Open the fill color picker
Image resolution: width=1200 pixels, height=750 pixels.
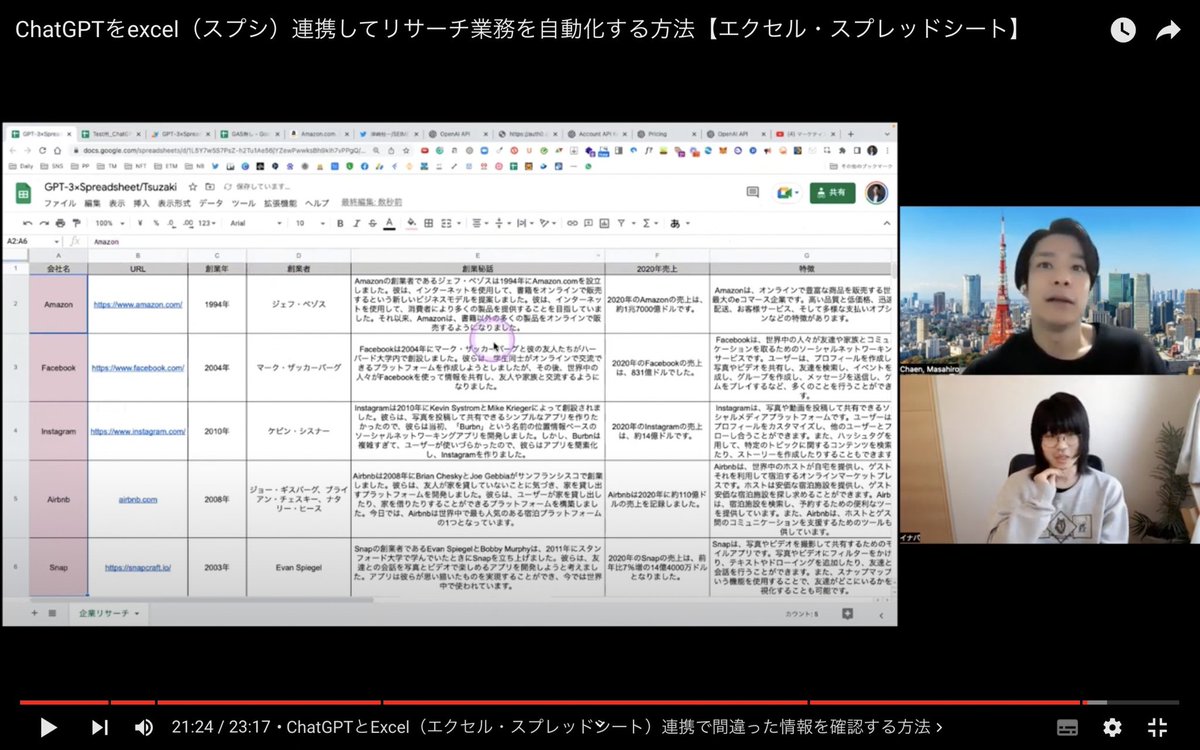coord(411,223)
